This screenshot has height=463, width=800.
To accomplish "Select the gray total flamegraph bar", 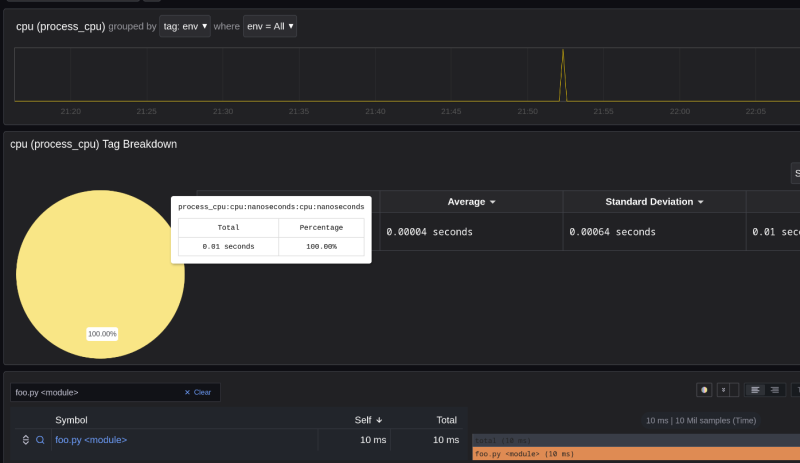I will 635,440.
